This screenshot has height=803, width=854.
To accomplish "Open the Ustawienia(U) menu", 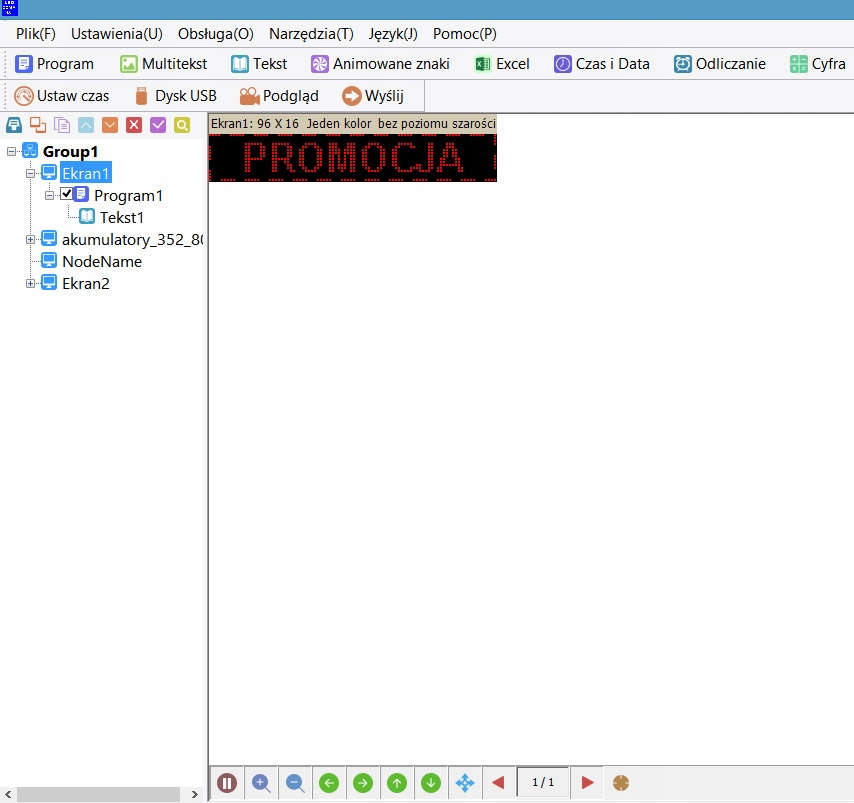I will 117,34.
